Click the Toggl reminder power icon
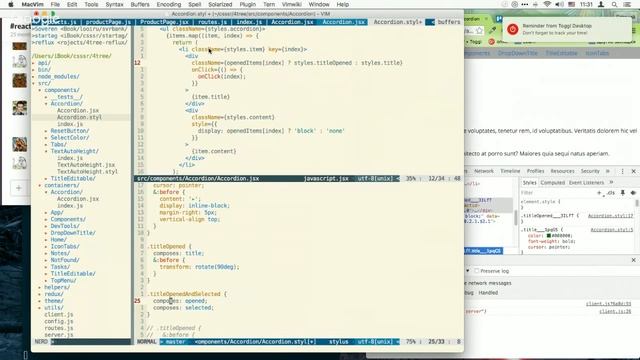The height and width of the screenshot is (360, 640). point(513,29)
